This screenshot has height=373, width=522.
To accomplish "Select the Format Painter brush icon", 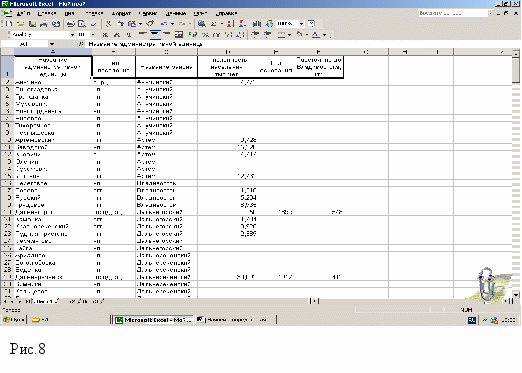I will tap(151, 24).
